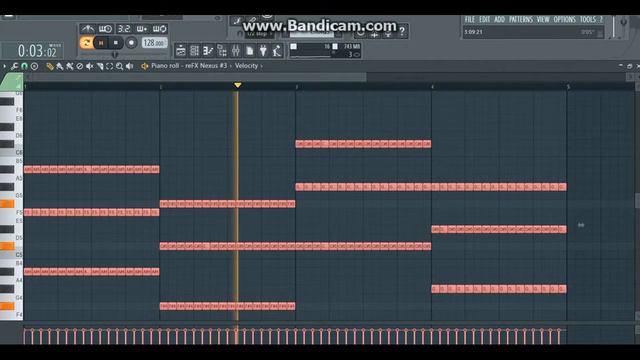Click the yellow playhead marker on timeline

238,85
